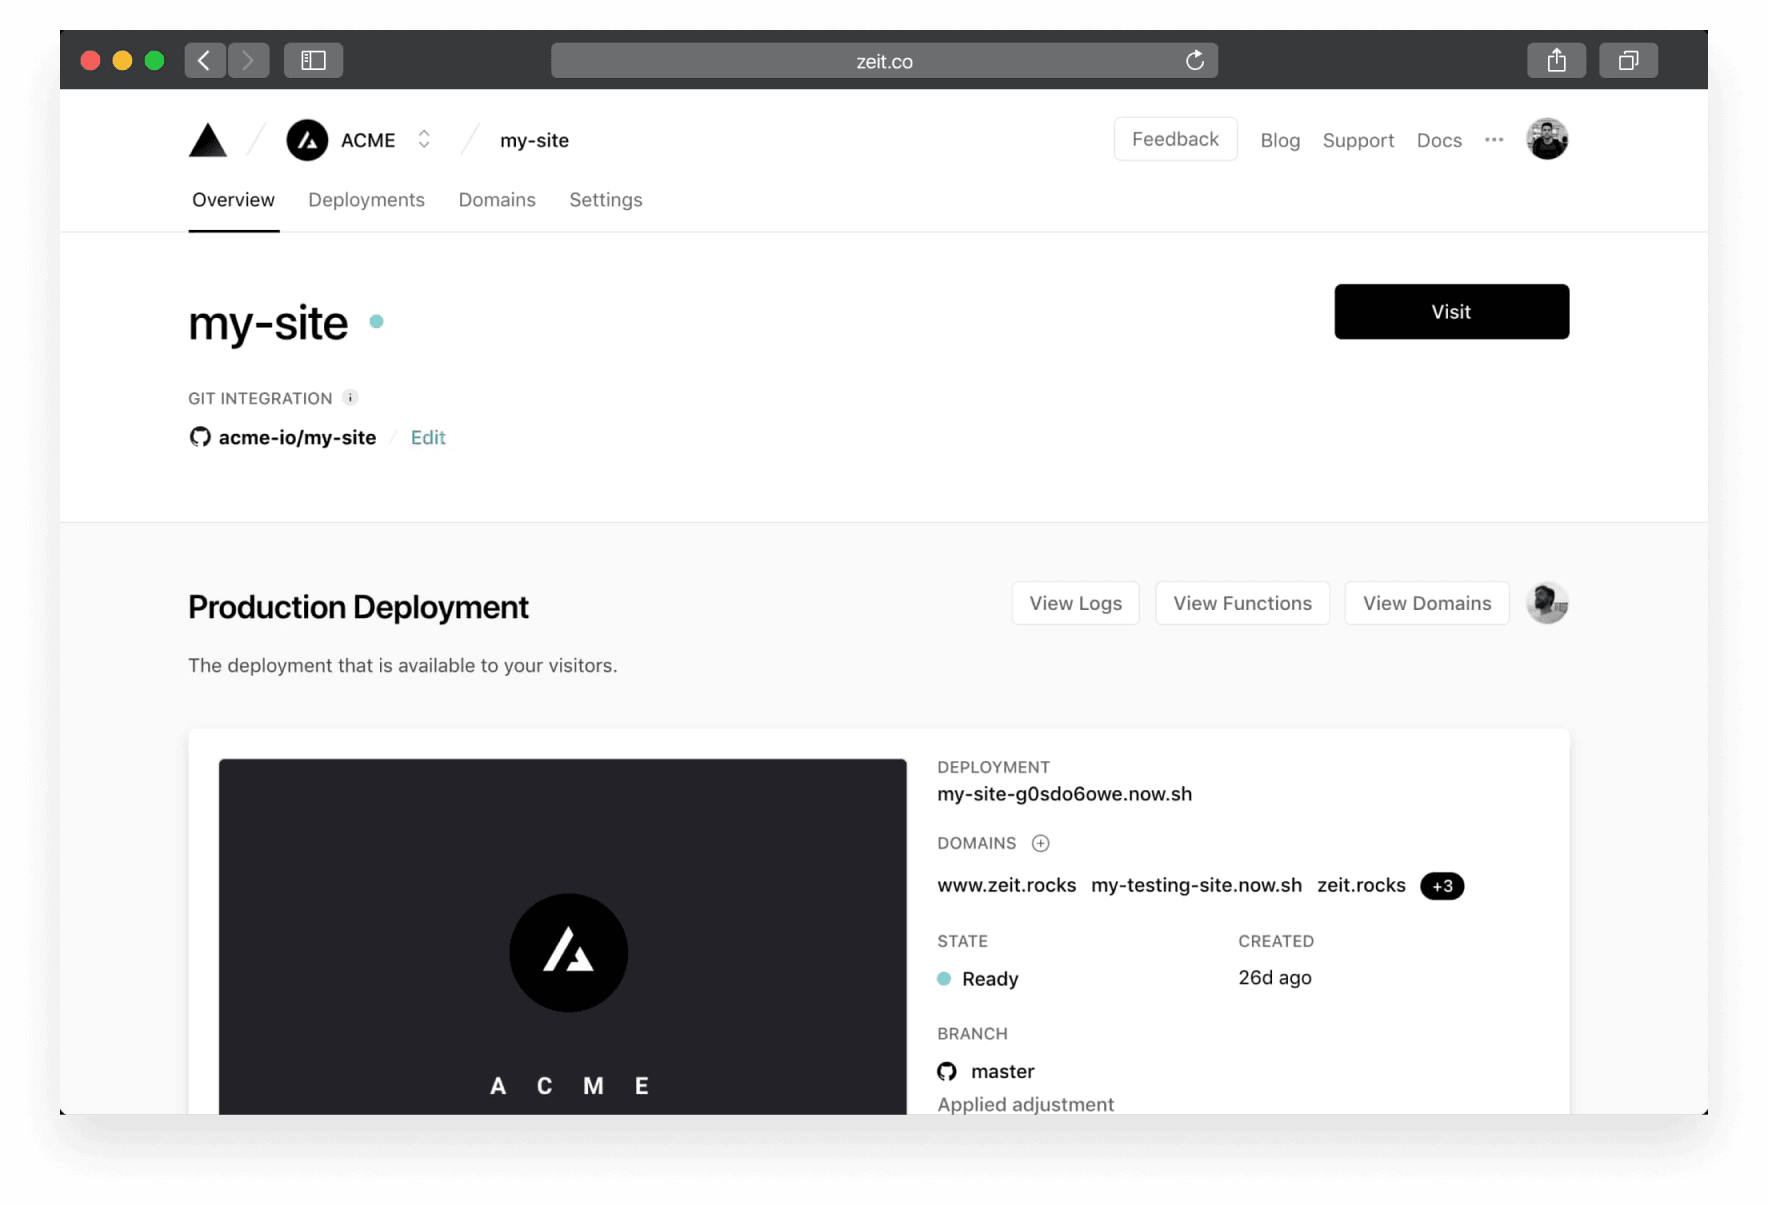Switch to the Deployments tab
The width and height of the screenshot is (1768, 1205).
pos(366,200)
